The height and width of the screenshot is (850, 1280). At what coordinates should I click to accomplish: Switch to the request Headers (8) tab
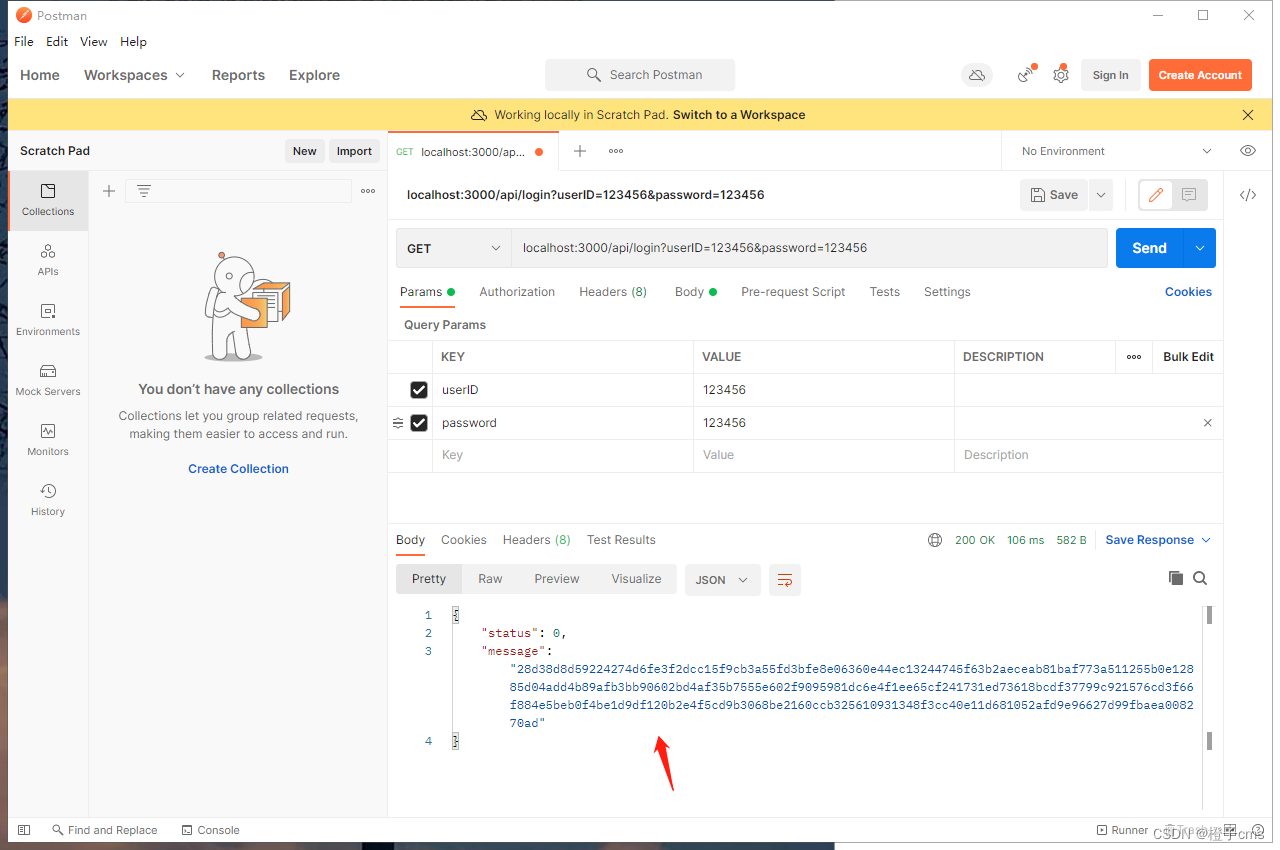(613, 292)
